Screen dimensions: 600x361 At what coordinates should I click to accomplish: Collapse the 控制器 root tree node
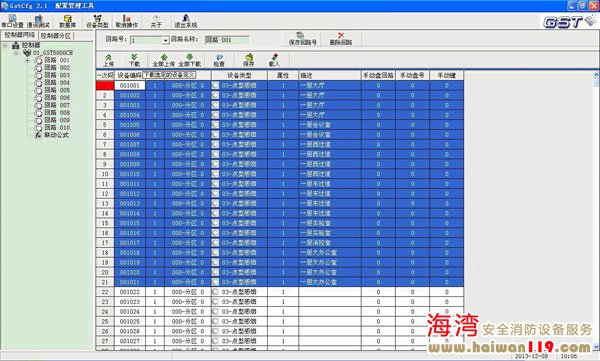click(5, 46)
